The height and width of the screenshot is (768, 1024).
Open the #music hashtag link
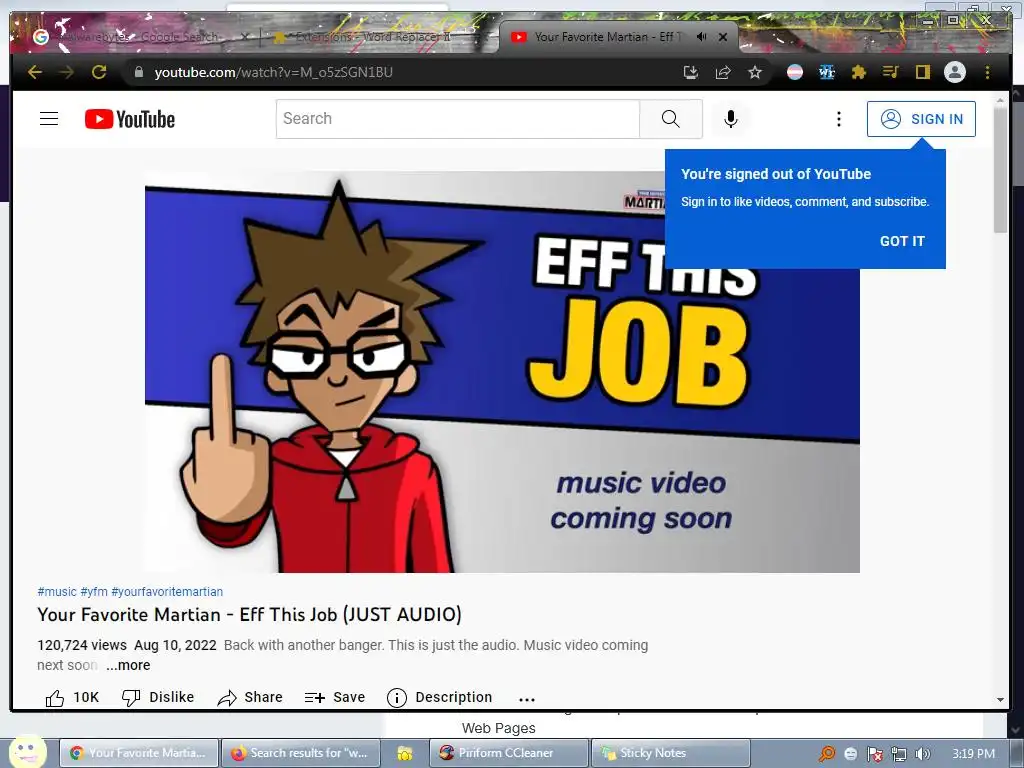57,592
